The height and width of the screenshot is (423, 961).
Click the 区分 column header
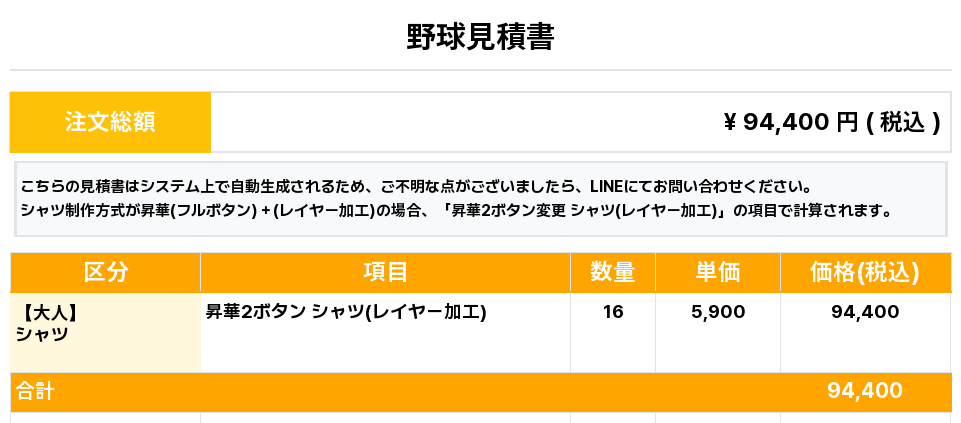click(105, 272)
